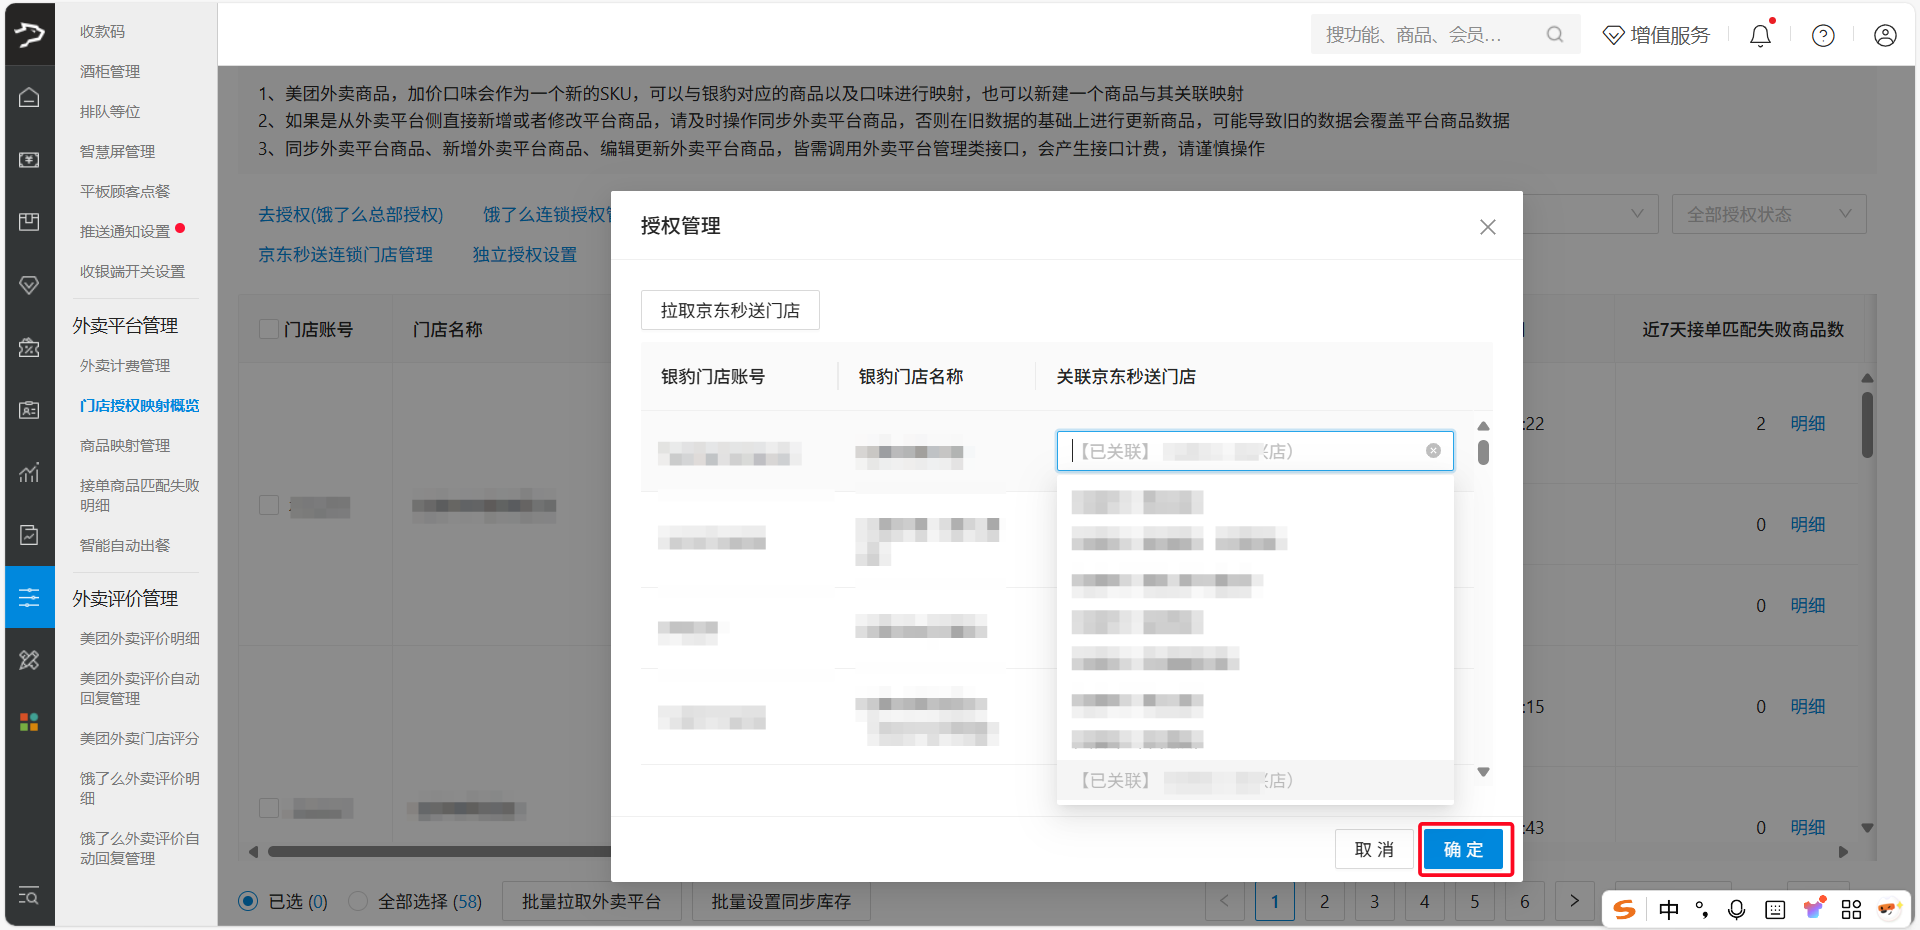Open 智能自动出餐 menu item
This screenshot has width=1920, height=930.
(x=125, y=545)
